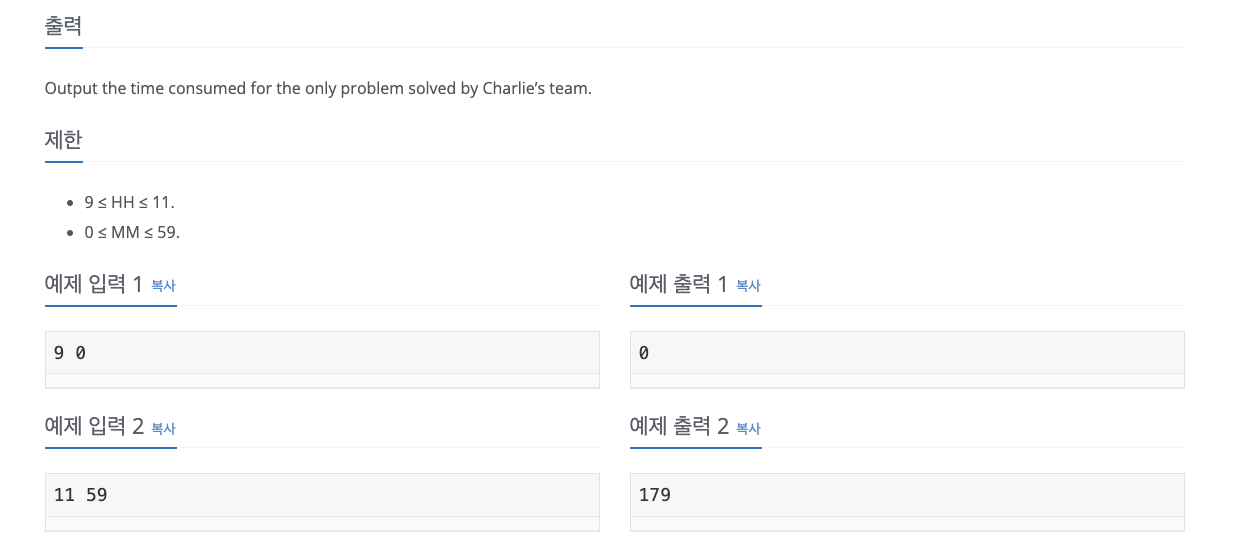Click the empty strip below '9 0' input

322,381
